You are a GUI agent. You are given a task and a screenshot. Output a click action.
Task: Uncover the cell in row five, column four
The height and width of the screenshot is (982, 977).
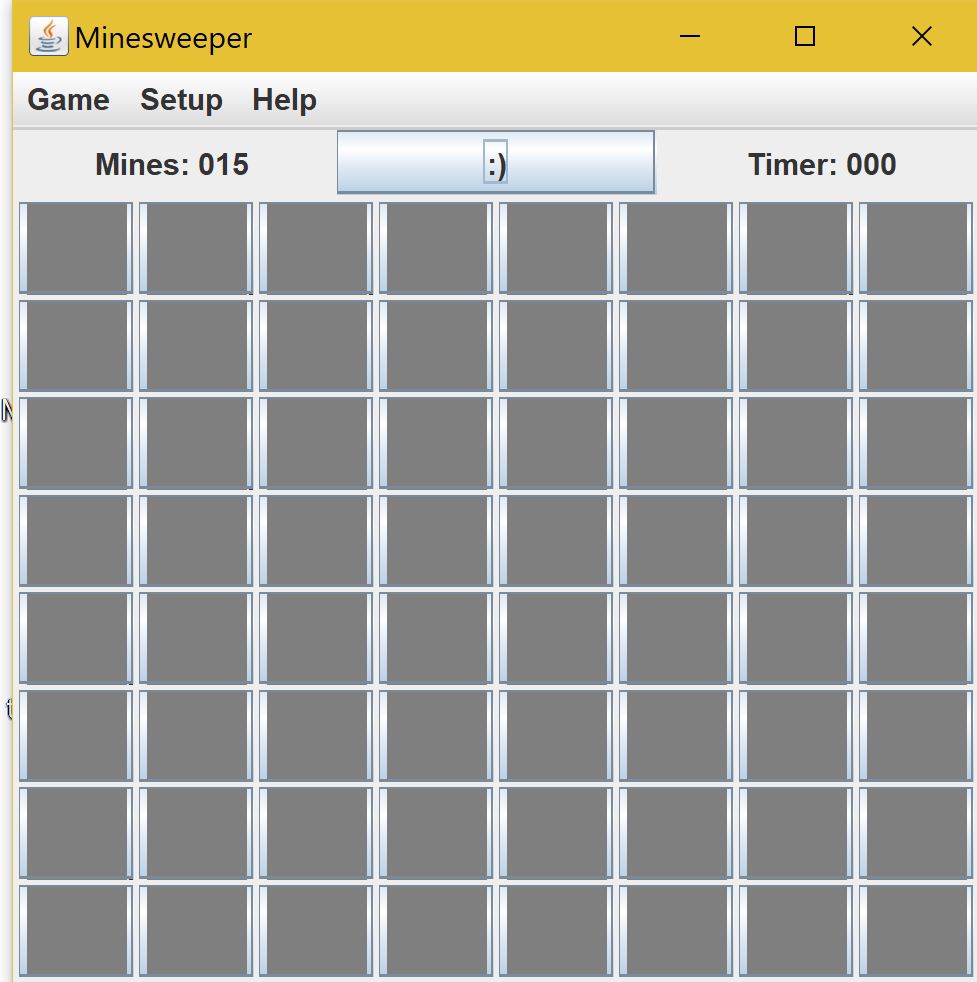pos(436,638)
